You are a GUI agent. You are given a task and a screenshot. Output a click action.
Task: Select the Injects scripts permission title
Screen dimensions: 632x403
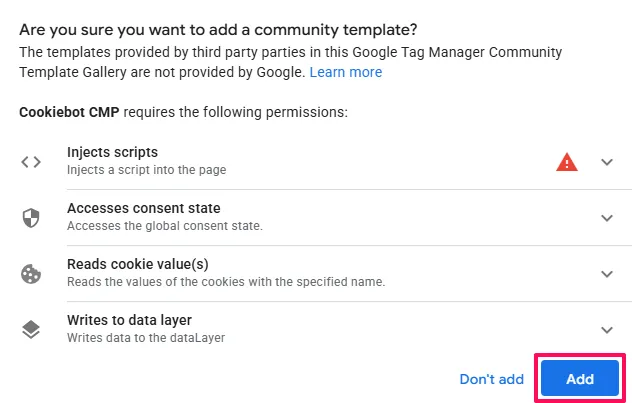[x=112, y=152]
